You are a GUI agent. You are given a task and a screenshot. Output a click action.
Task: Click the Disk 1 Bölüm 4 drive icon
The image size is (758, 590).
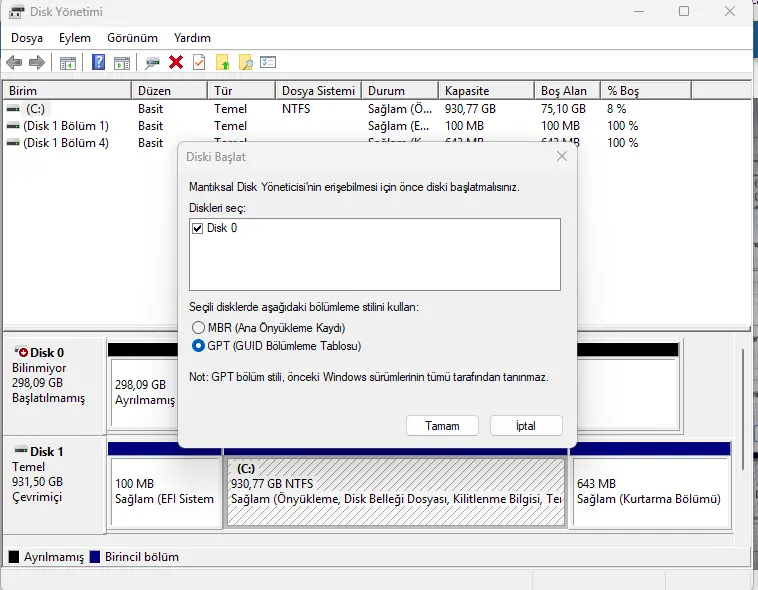(x=13, y=143)
